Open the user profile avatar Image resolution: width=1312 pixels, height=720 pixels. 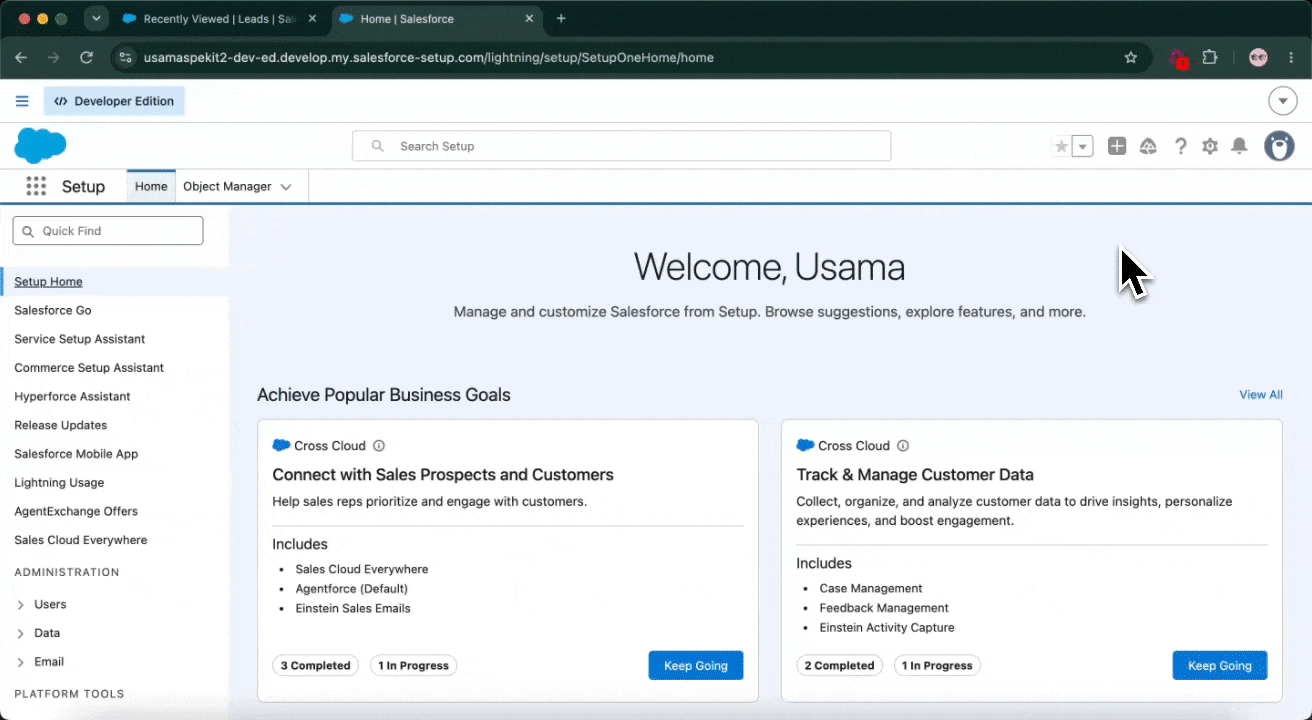tap(1279, 146)
